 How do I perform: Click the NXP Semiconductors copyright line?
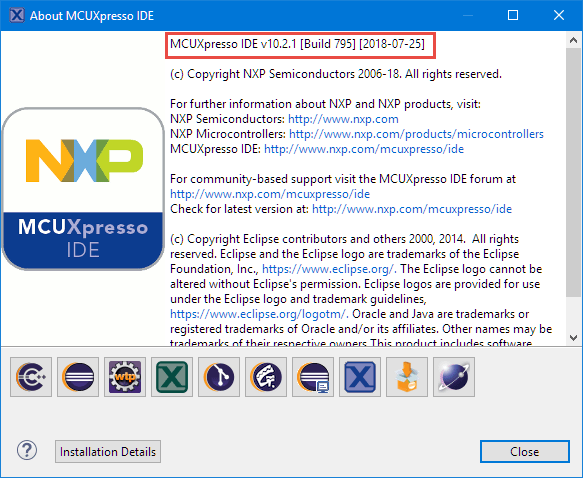[x=336, y=74]
